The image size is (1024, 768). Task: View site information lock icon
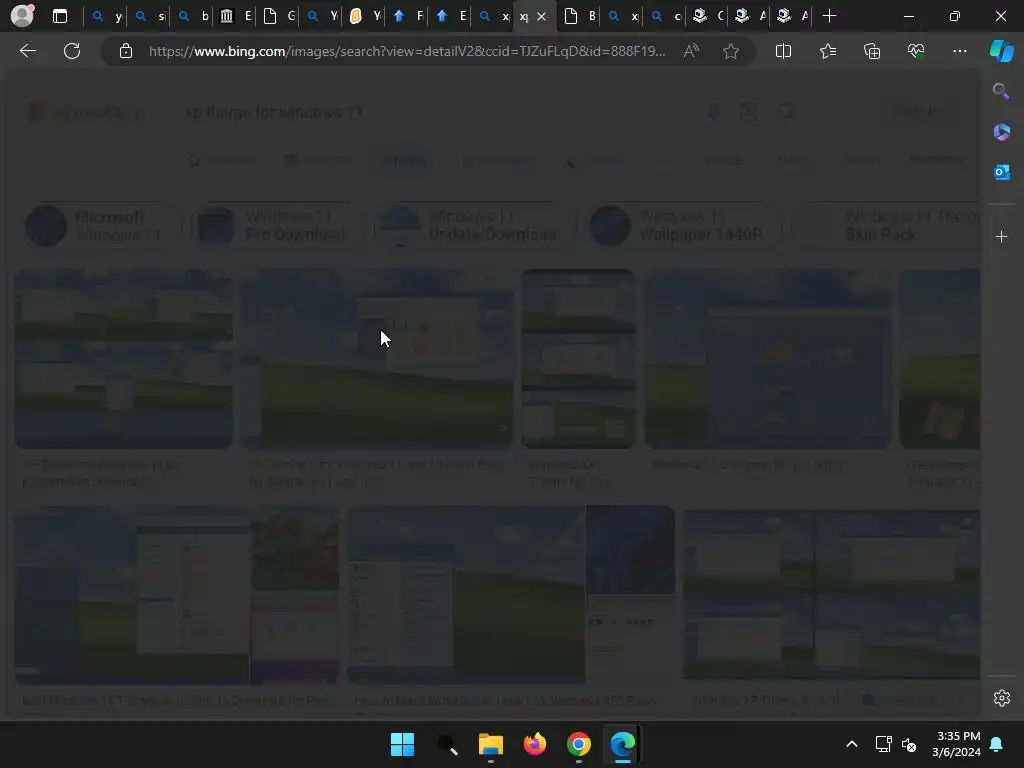click(126, 51)
